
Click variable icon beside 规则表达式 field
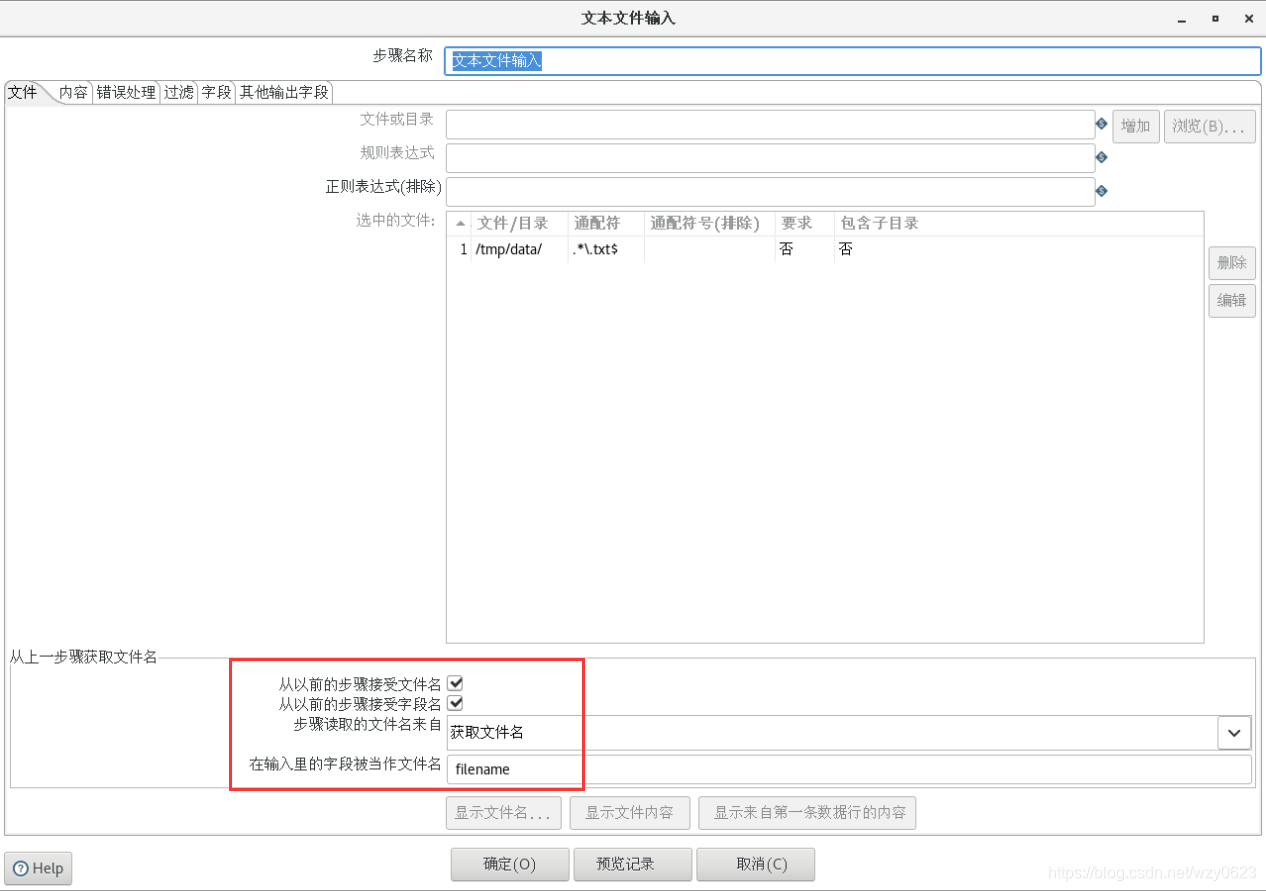1101,157
